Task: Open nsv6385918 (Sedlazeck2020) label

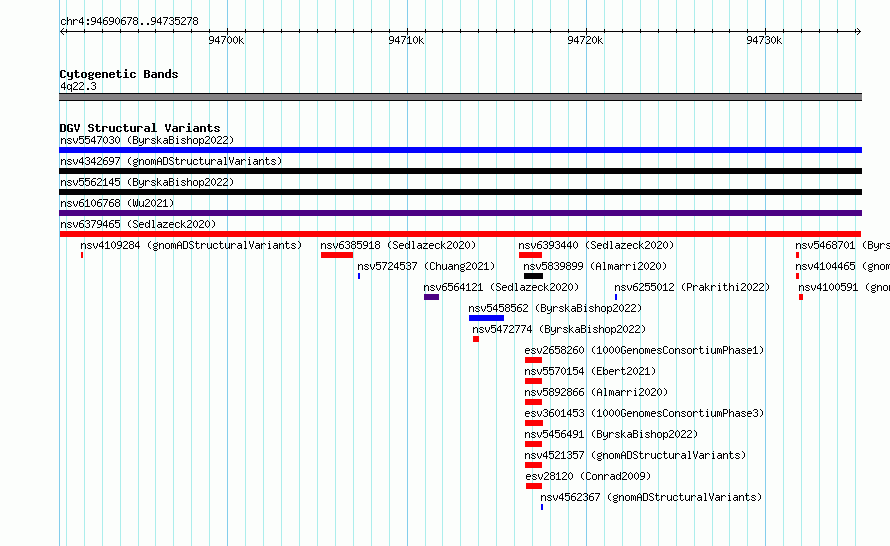Action: (398, 245)
